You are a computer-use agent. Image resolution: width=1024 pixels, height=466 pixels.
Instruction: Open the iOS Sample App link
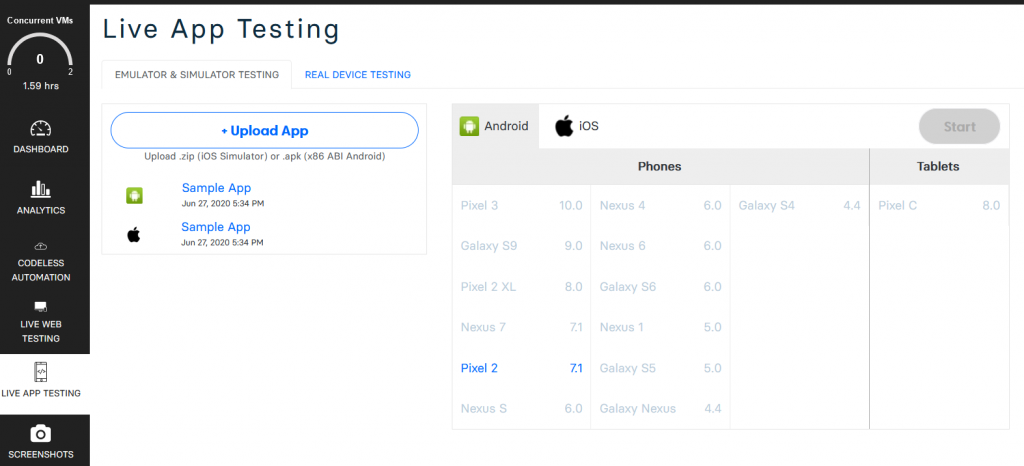click(x=216, y=227)
